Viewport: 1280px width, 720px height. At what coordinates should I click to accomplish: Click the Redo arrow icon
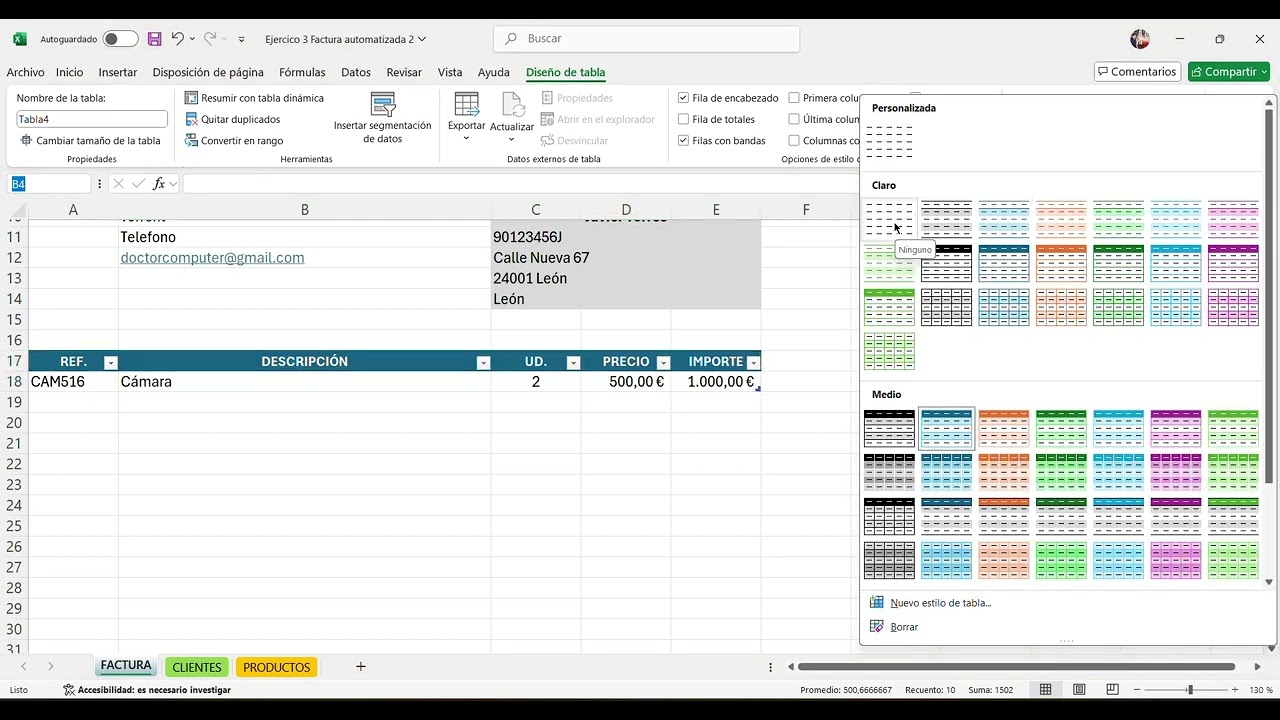[x=210, y=39]
